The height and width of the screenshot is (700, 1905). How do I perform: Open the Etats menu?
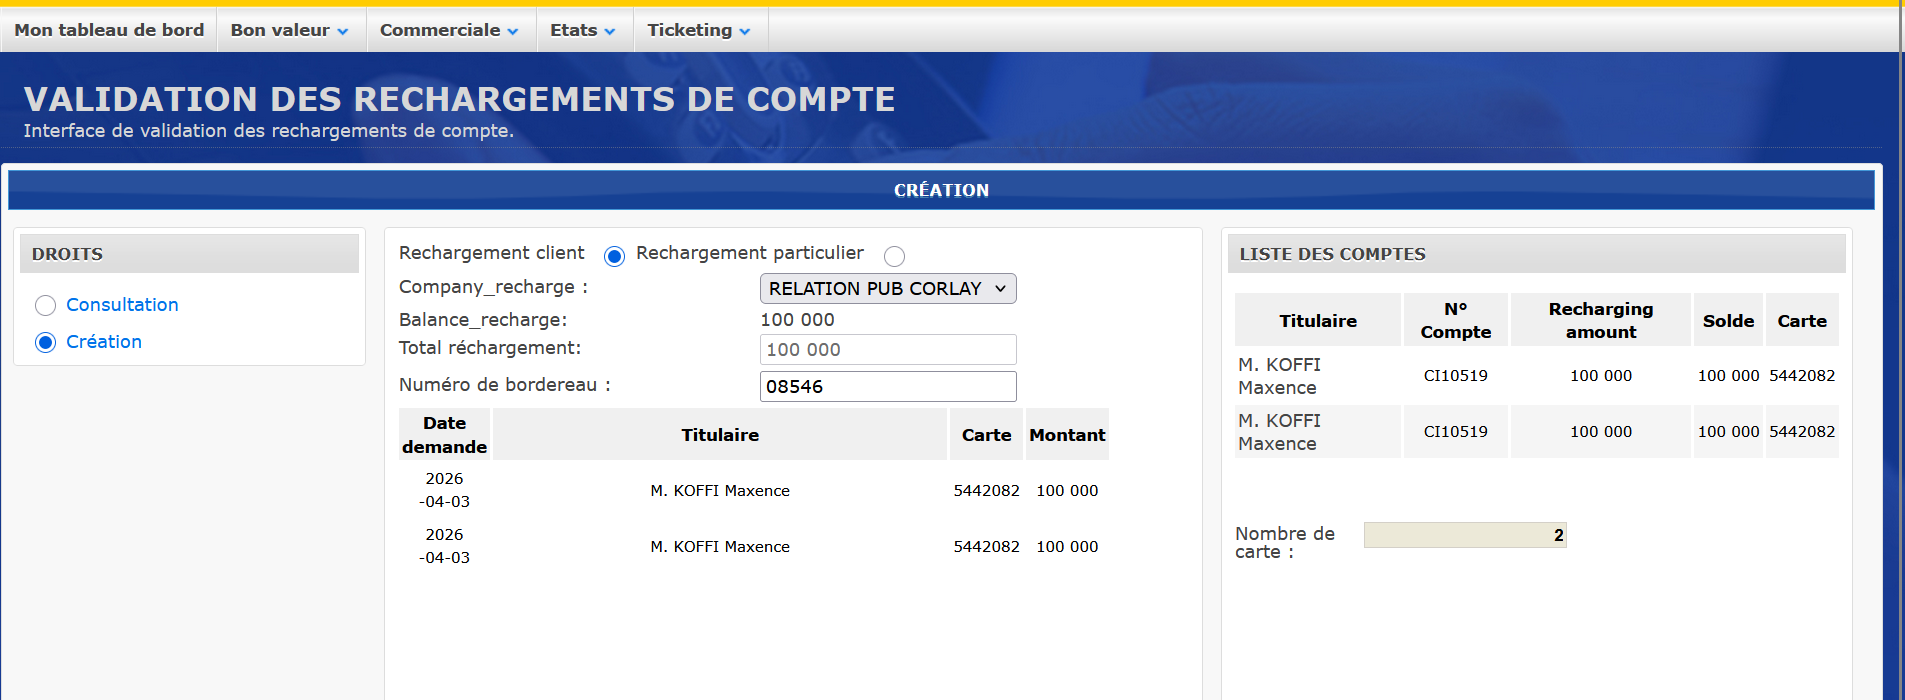coord(582,30)
